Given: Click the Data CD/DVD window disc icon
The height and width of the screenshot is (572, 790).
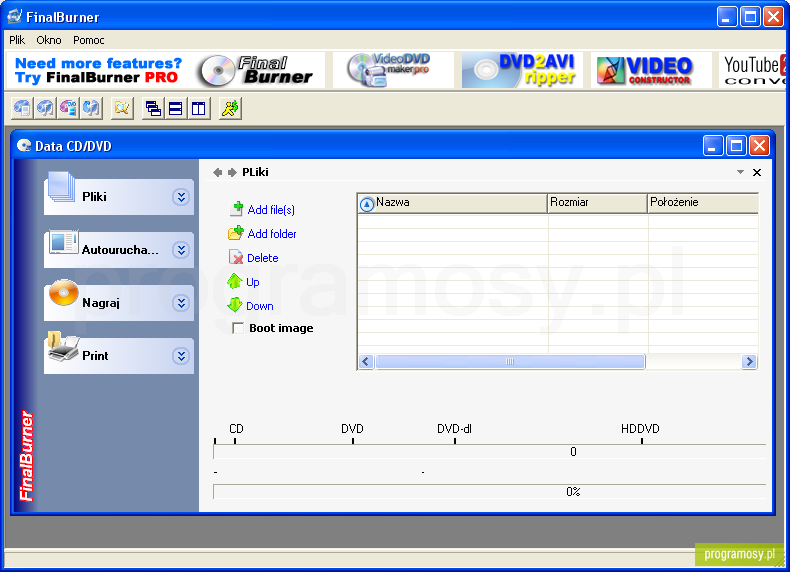Looking at the screenshot, I should click(x=24, y=145).
